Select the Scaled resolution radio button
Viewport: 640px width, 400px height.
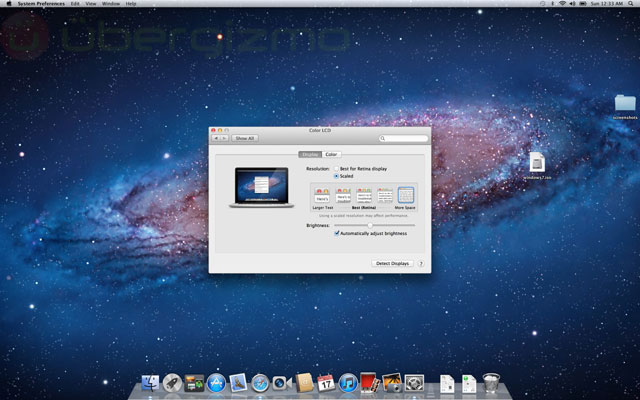[x=337, y=176]
